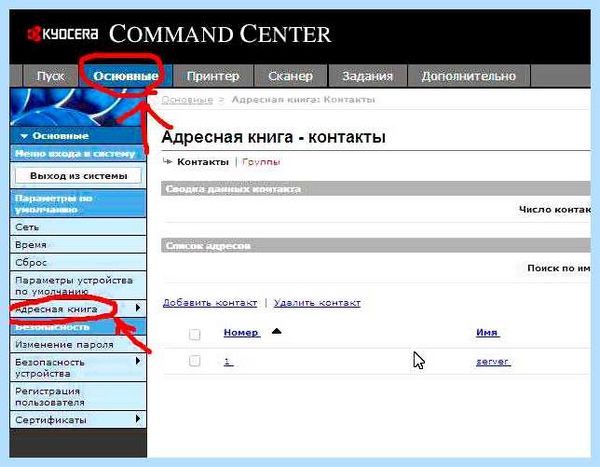
Task: Switch to the Группы sub-tab
Action: click(261, 162)
